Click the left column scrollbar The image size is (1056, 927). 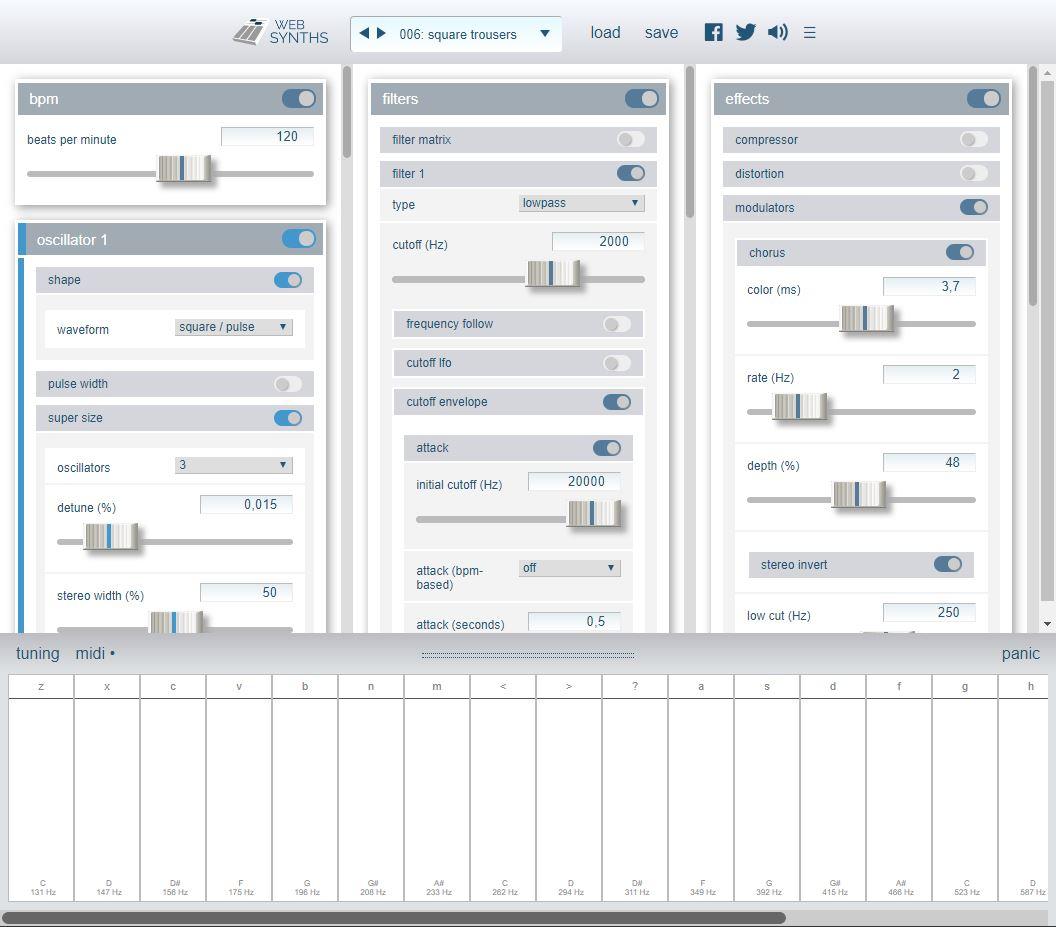(x=347, y=112)
